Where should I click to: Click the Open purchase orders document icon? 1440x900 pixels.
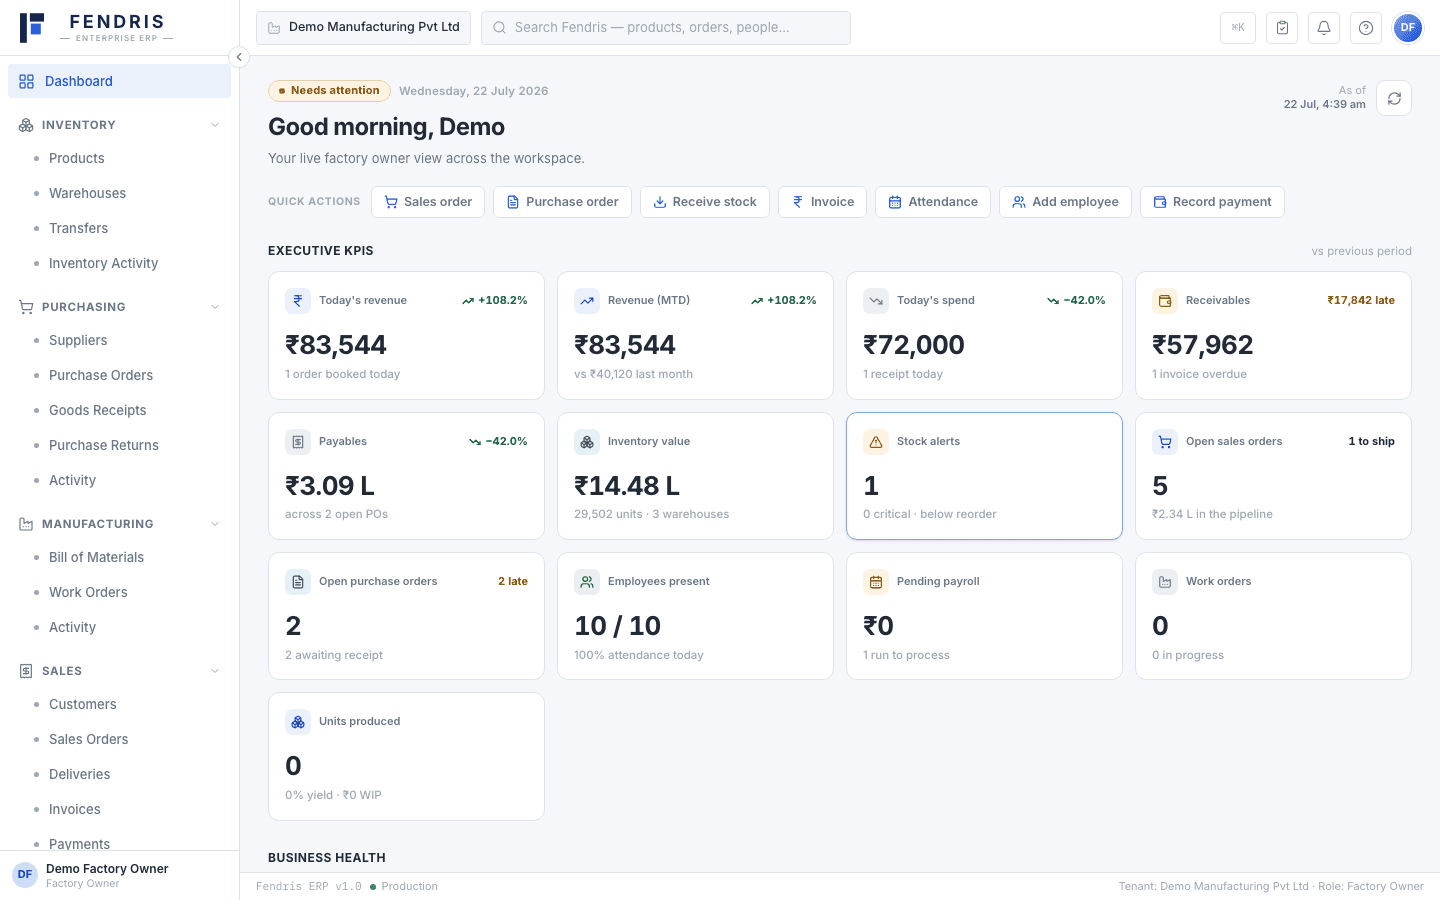tap(298, 581)
